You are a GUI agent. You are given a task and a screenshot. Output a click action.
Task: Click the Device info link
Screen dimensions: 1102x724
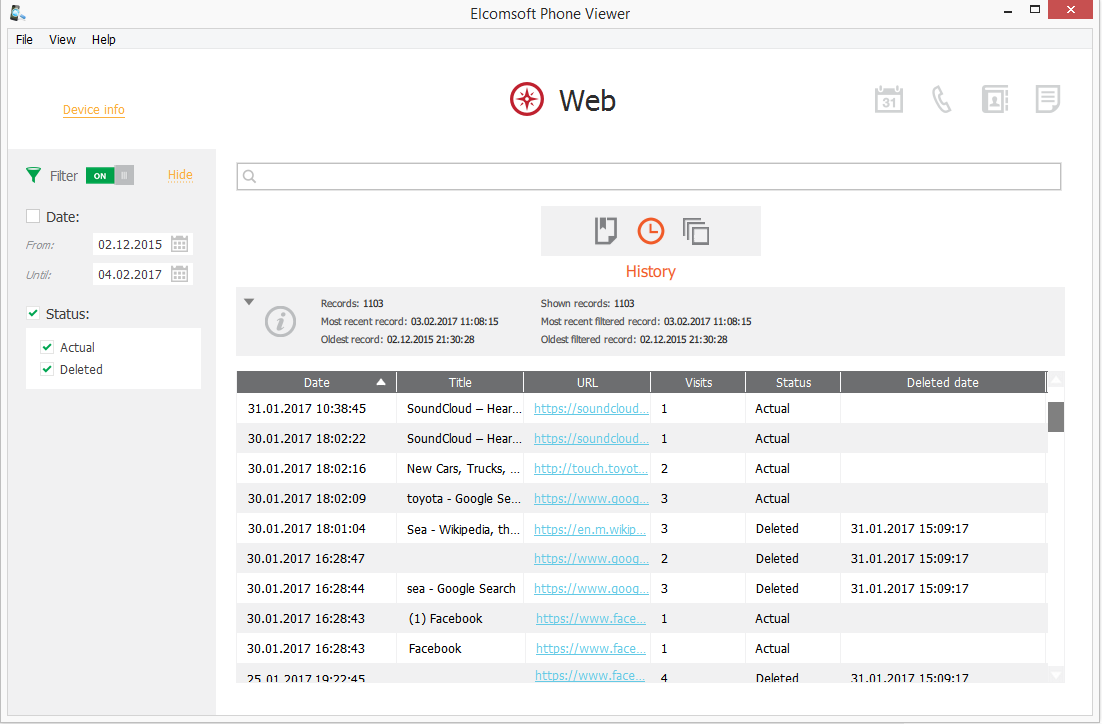click(x=93, y=110)
